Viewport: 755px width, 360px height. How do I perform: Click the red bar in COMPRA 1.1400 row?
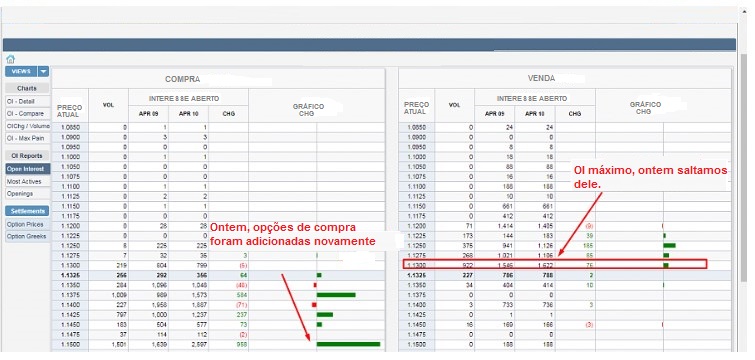coord(314,305)
